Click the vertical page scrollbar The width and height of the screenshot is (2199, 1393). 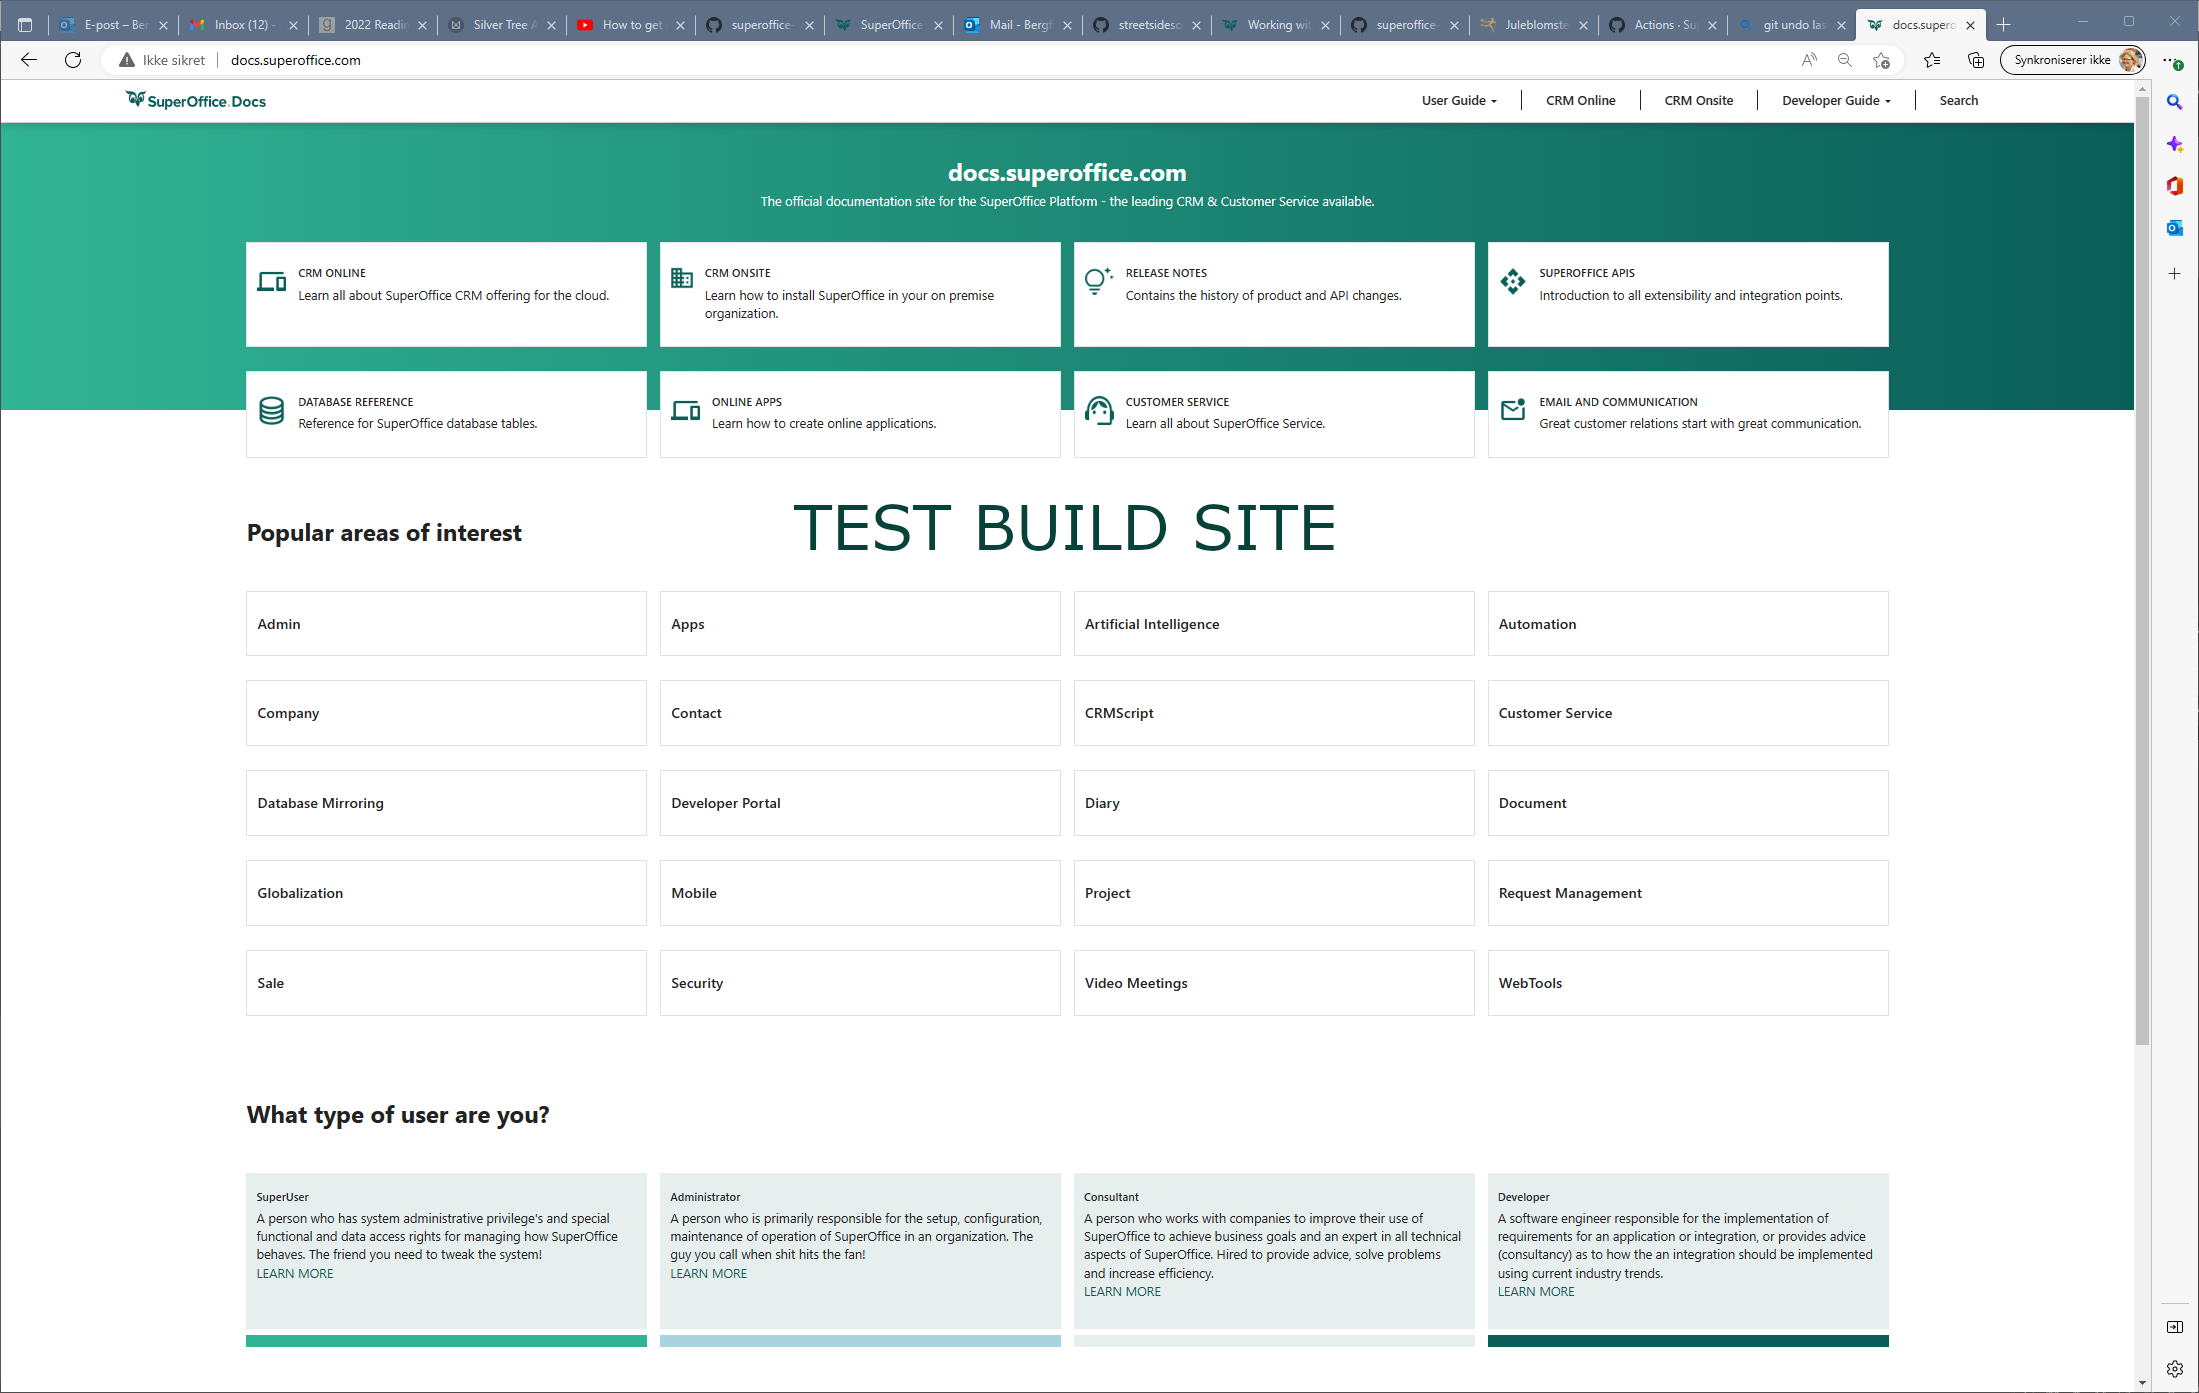tap(2142, 570)
